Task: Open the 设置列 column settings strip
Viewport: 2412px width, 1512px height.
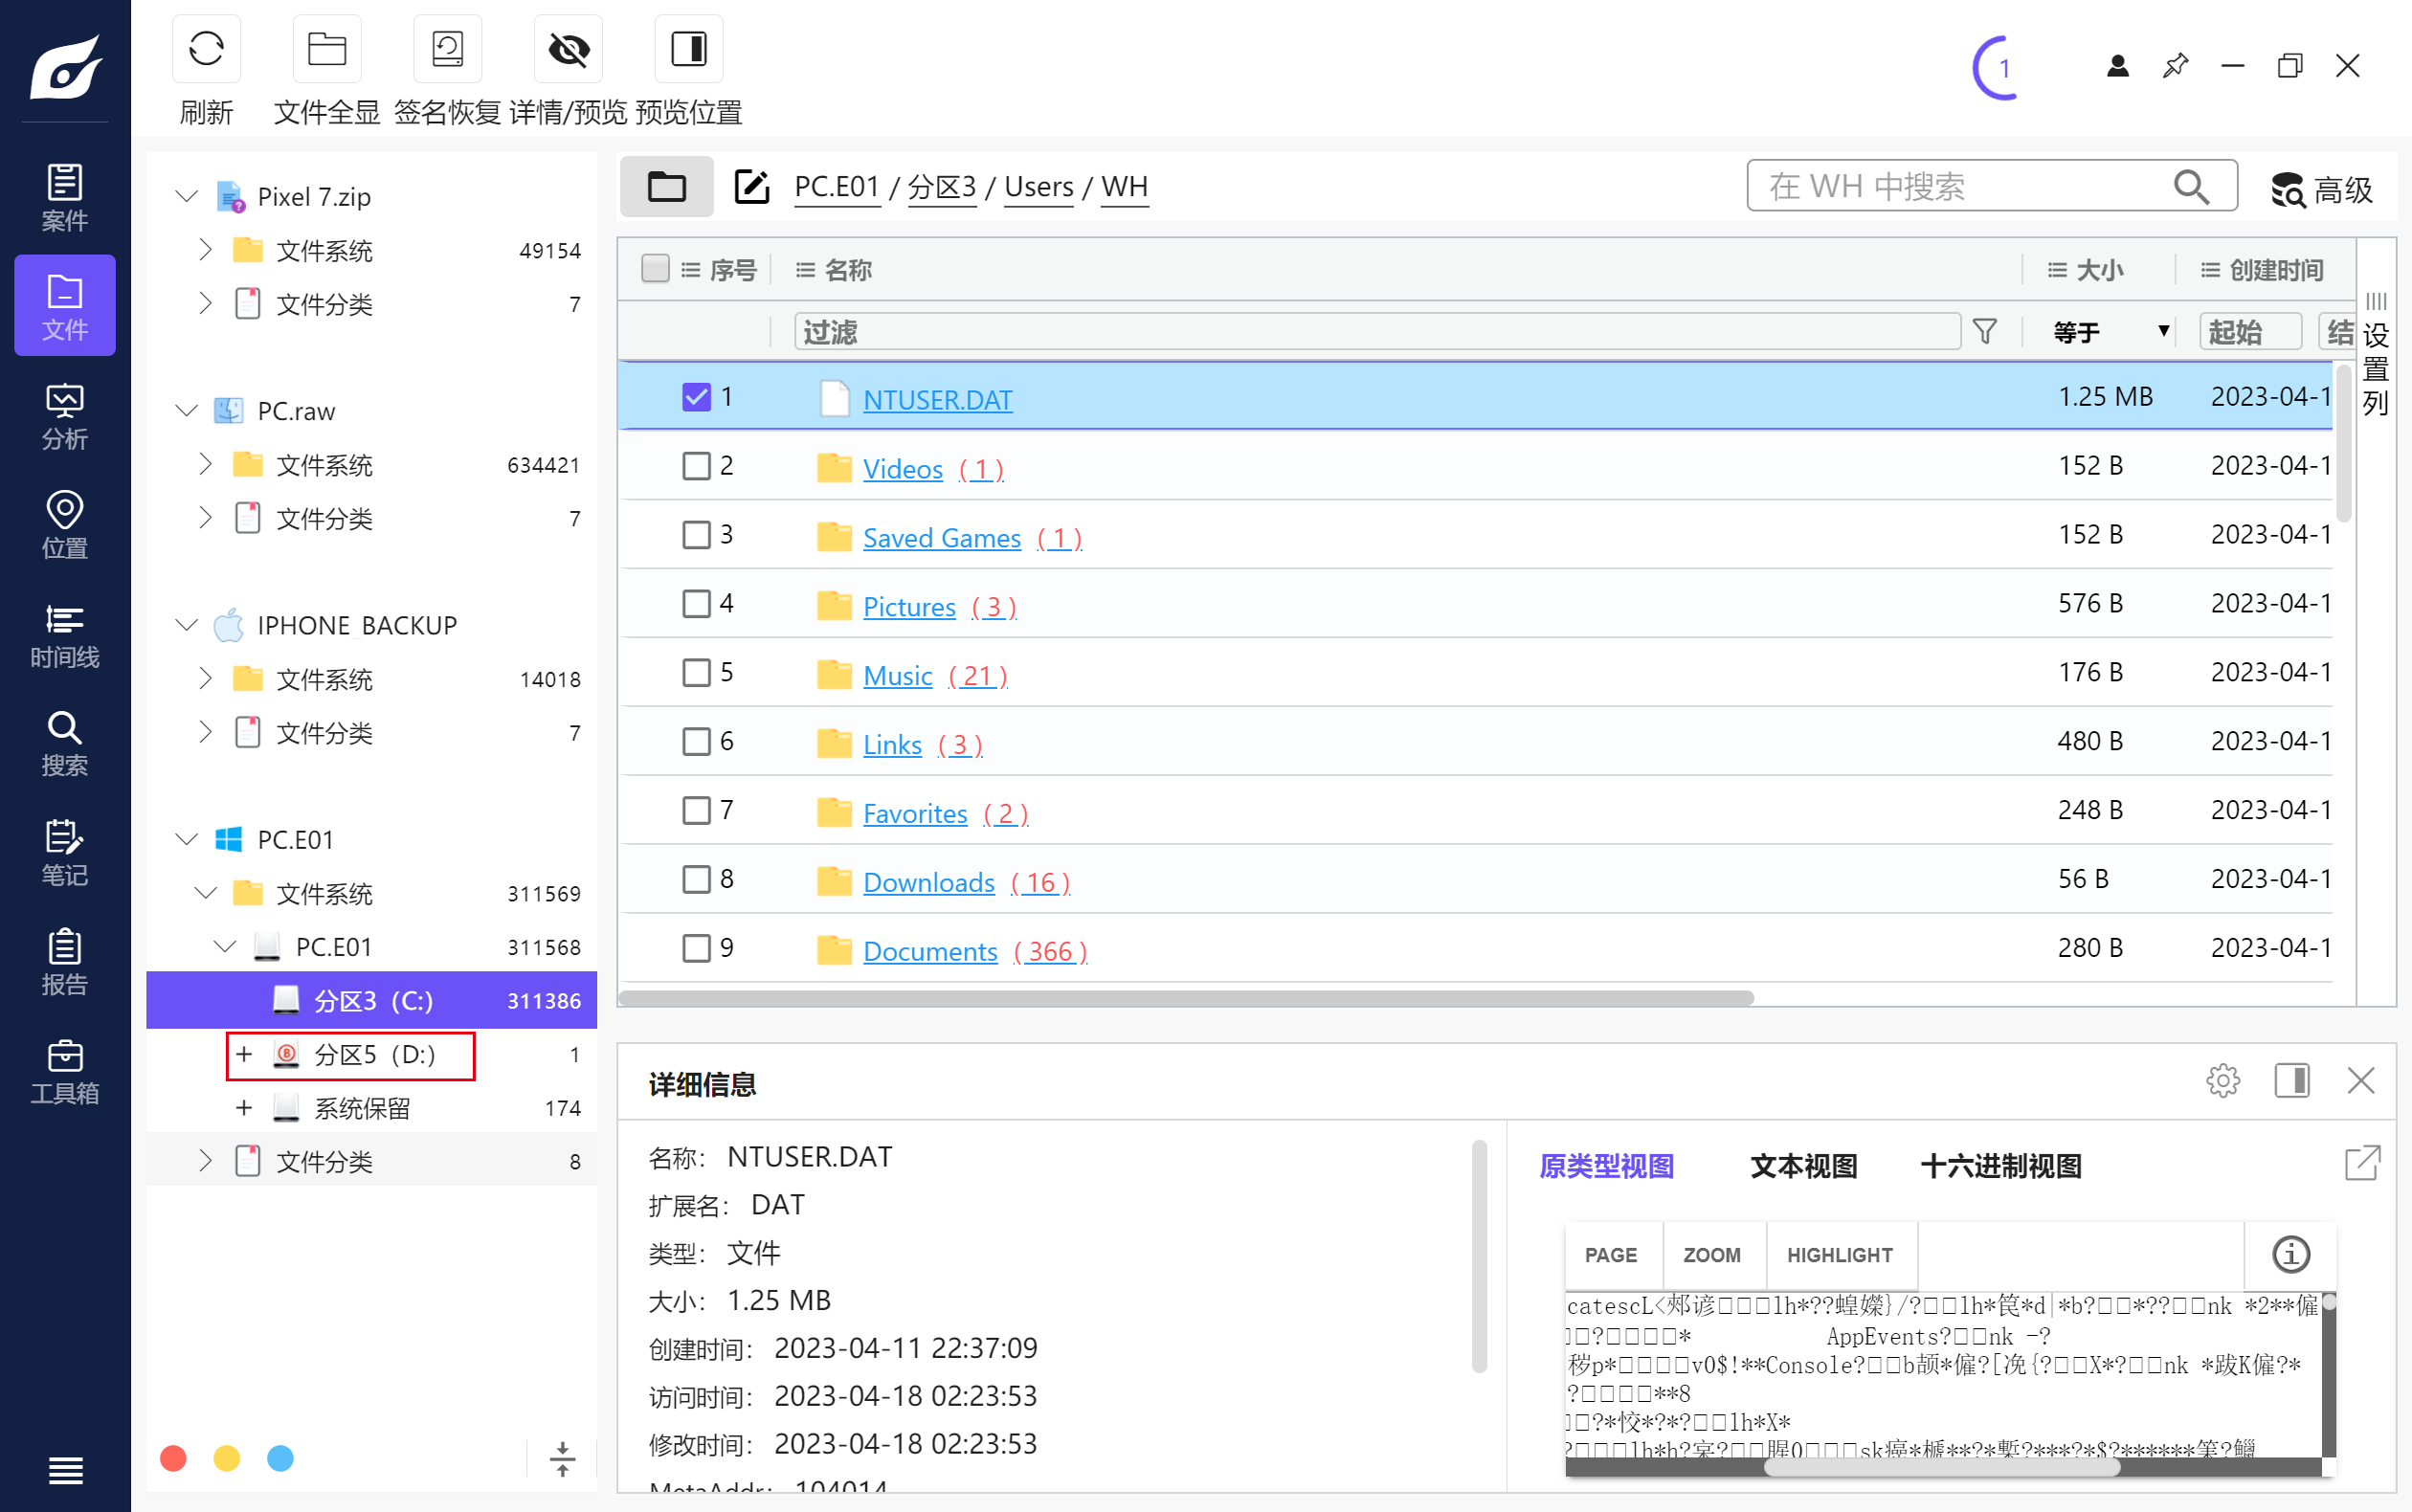Action: [x=2376, y=357]
